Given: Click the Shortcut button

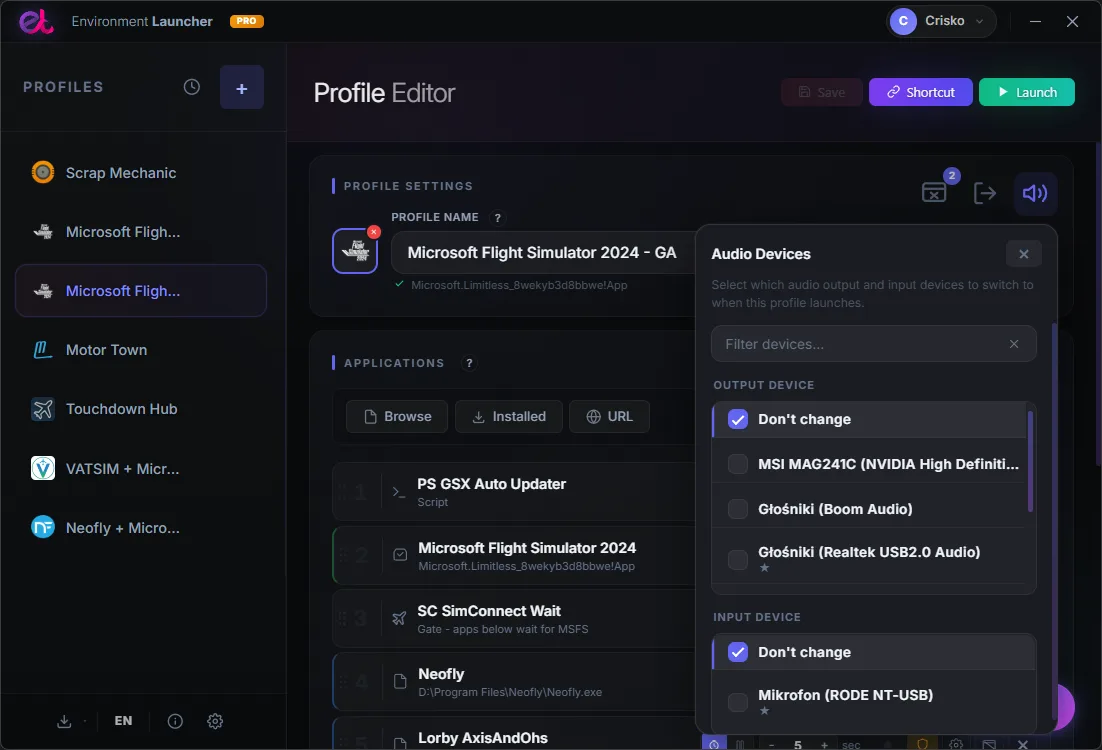Looking at the screenshot, I should (921, 92).
